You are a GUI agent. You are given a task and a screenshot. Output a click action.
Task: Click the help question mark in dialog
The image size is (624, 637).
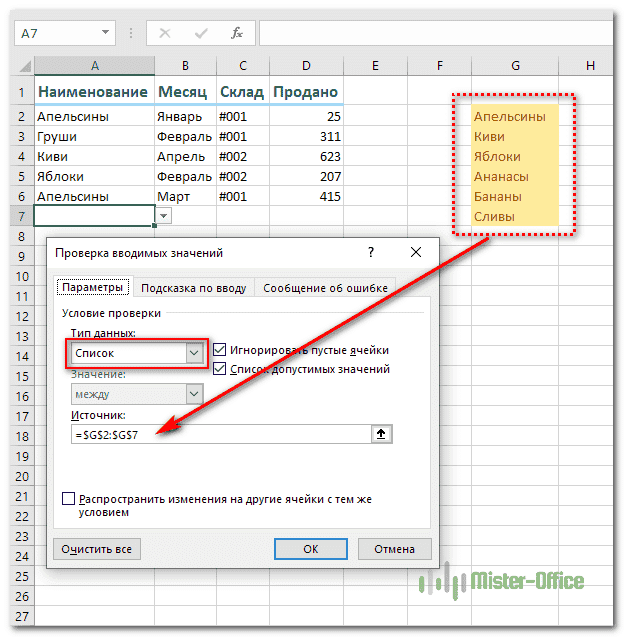coord(370,253)
